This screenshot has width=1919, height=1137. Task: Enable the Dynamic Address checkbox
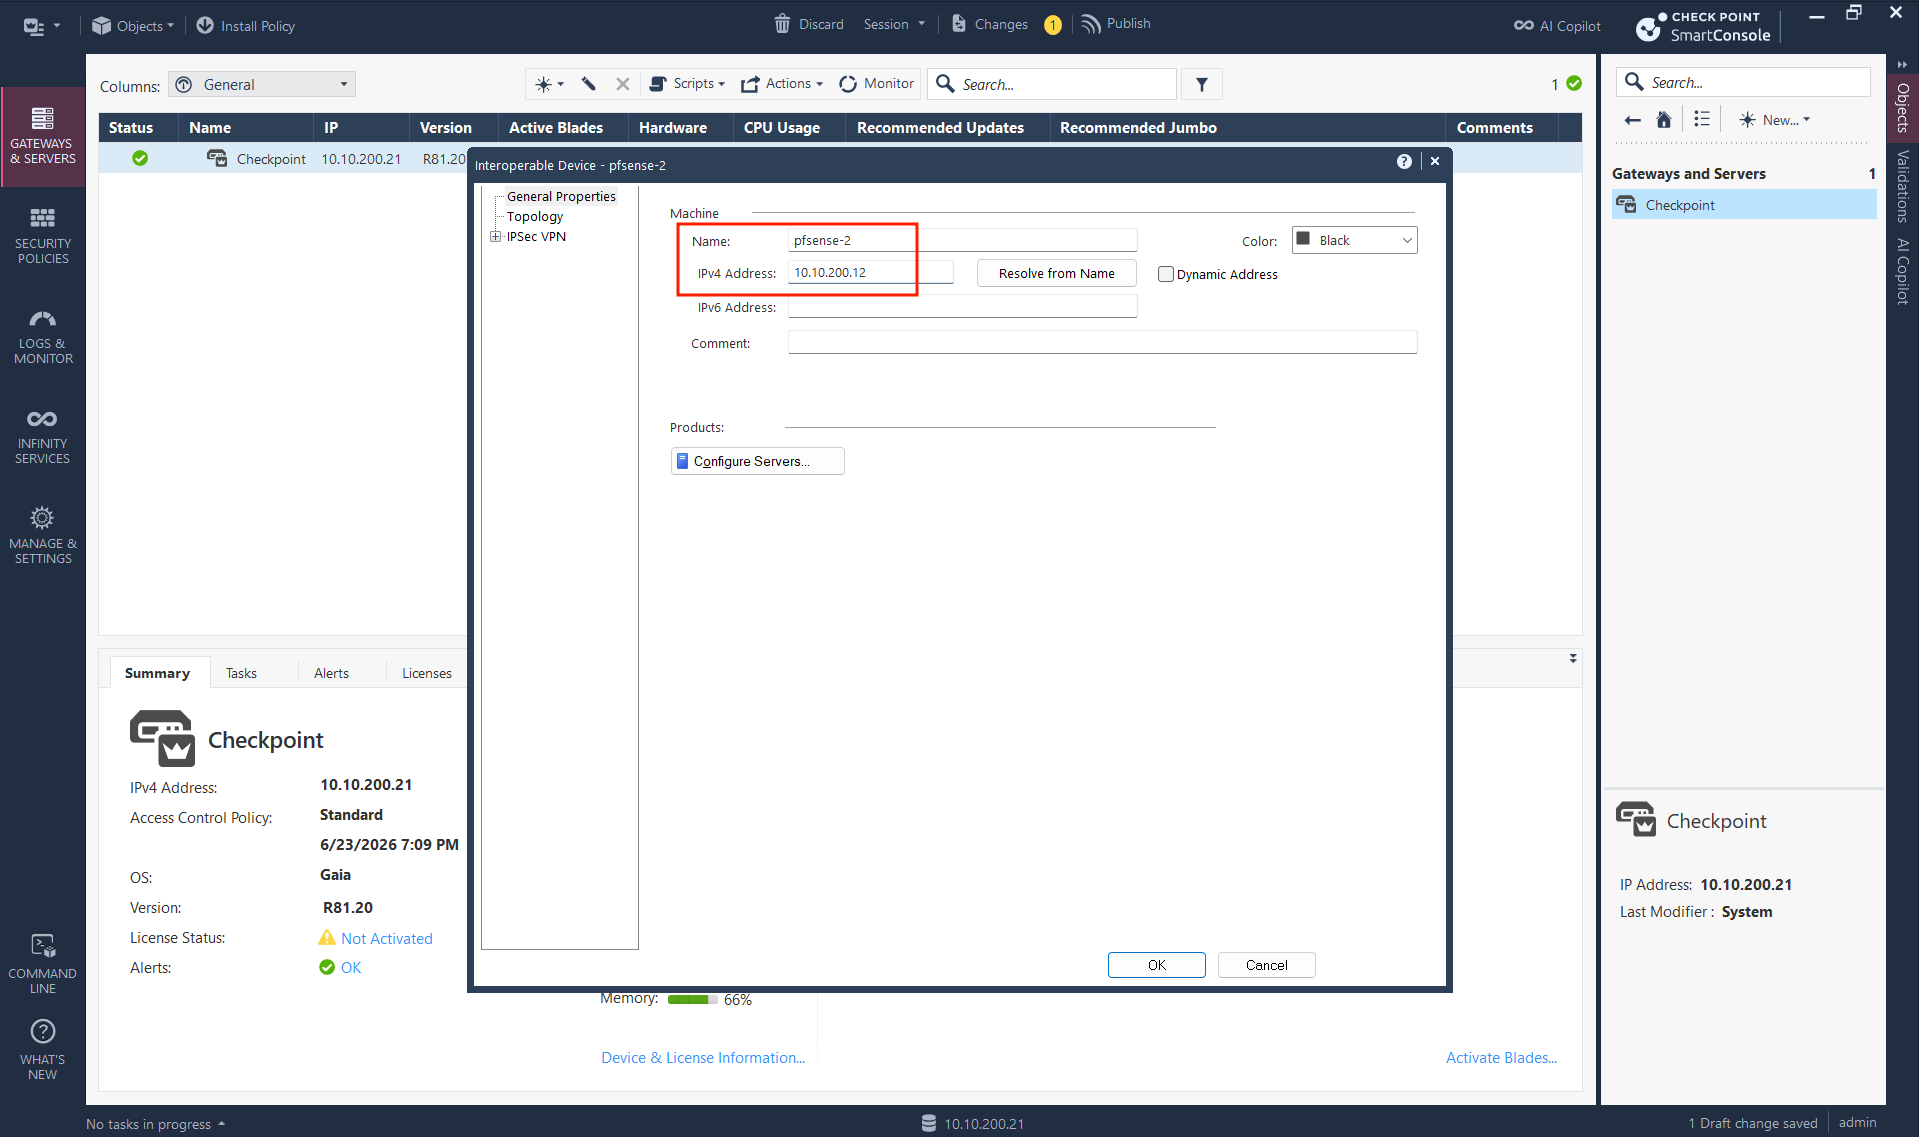point(1165,274)
